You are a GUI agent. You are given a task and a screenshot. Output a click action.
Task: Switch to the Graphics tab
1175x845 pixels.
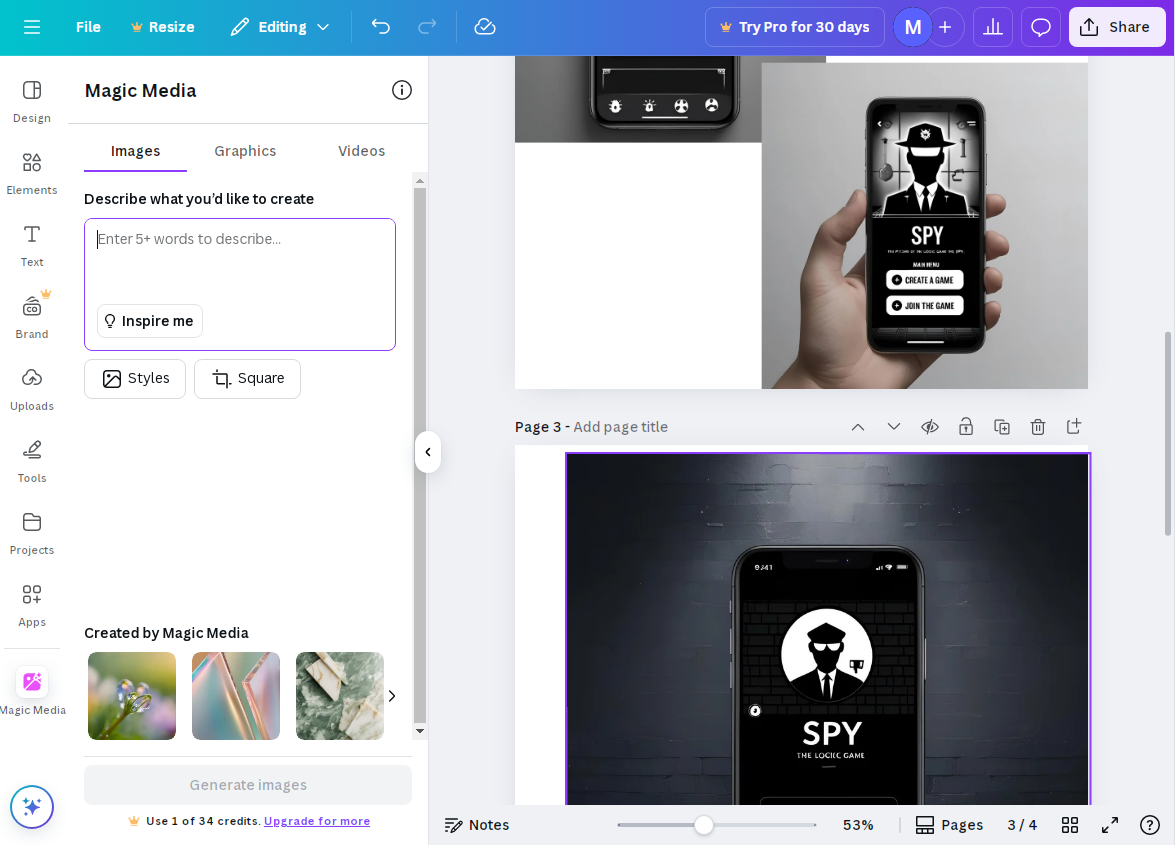pyautogui.click(x=245, y=151)
